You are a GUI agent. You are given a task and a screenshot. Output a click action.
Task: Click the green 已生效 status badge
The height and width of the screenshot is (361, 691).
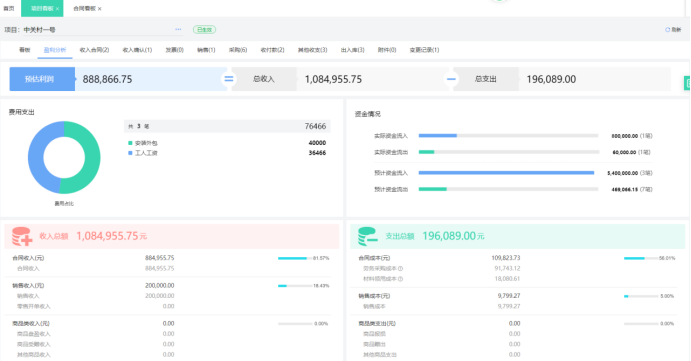pos(204,30)
